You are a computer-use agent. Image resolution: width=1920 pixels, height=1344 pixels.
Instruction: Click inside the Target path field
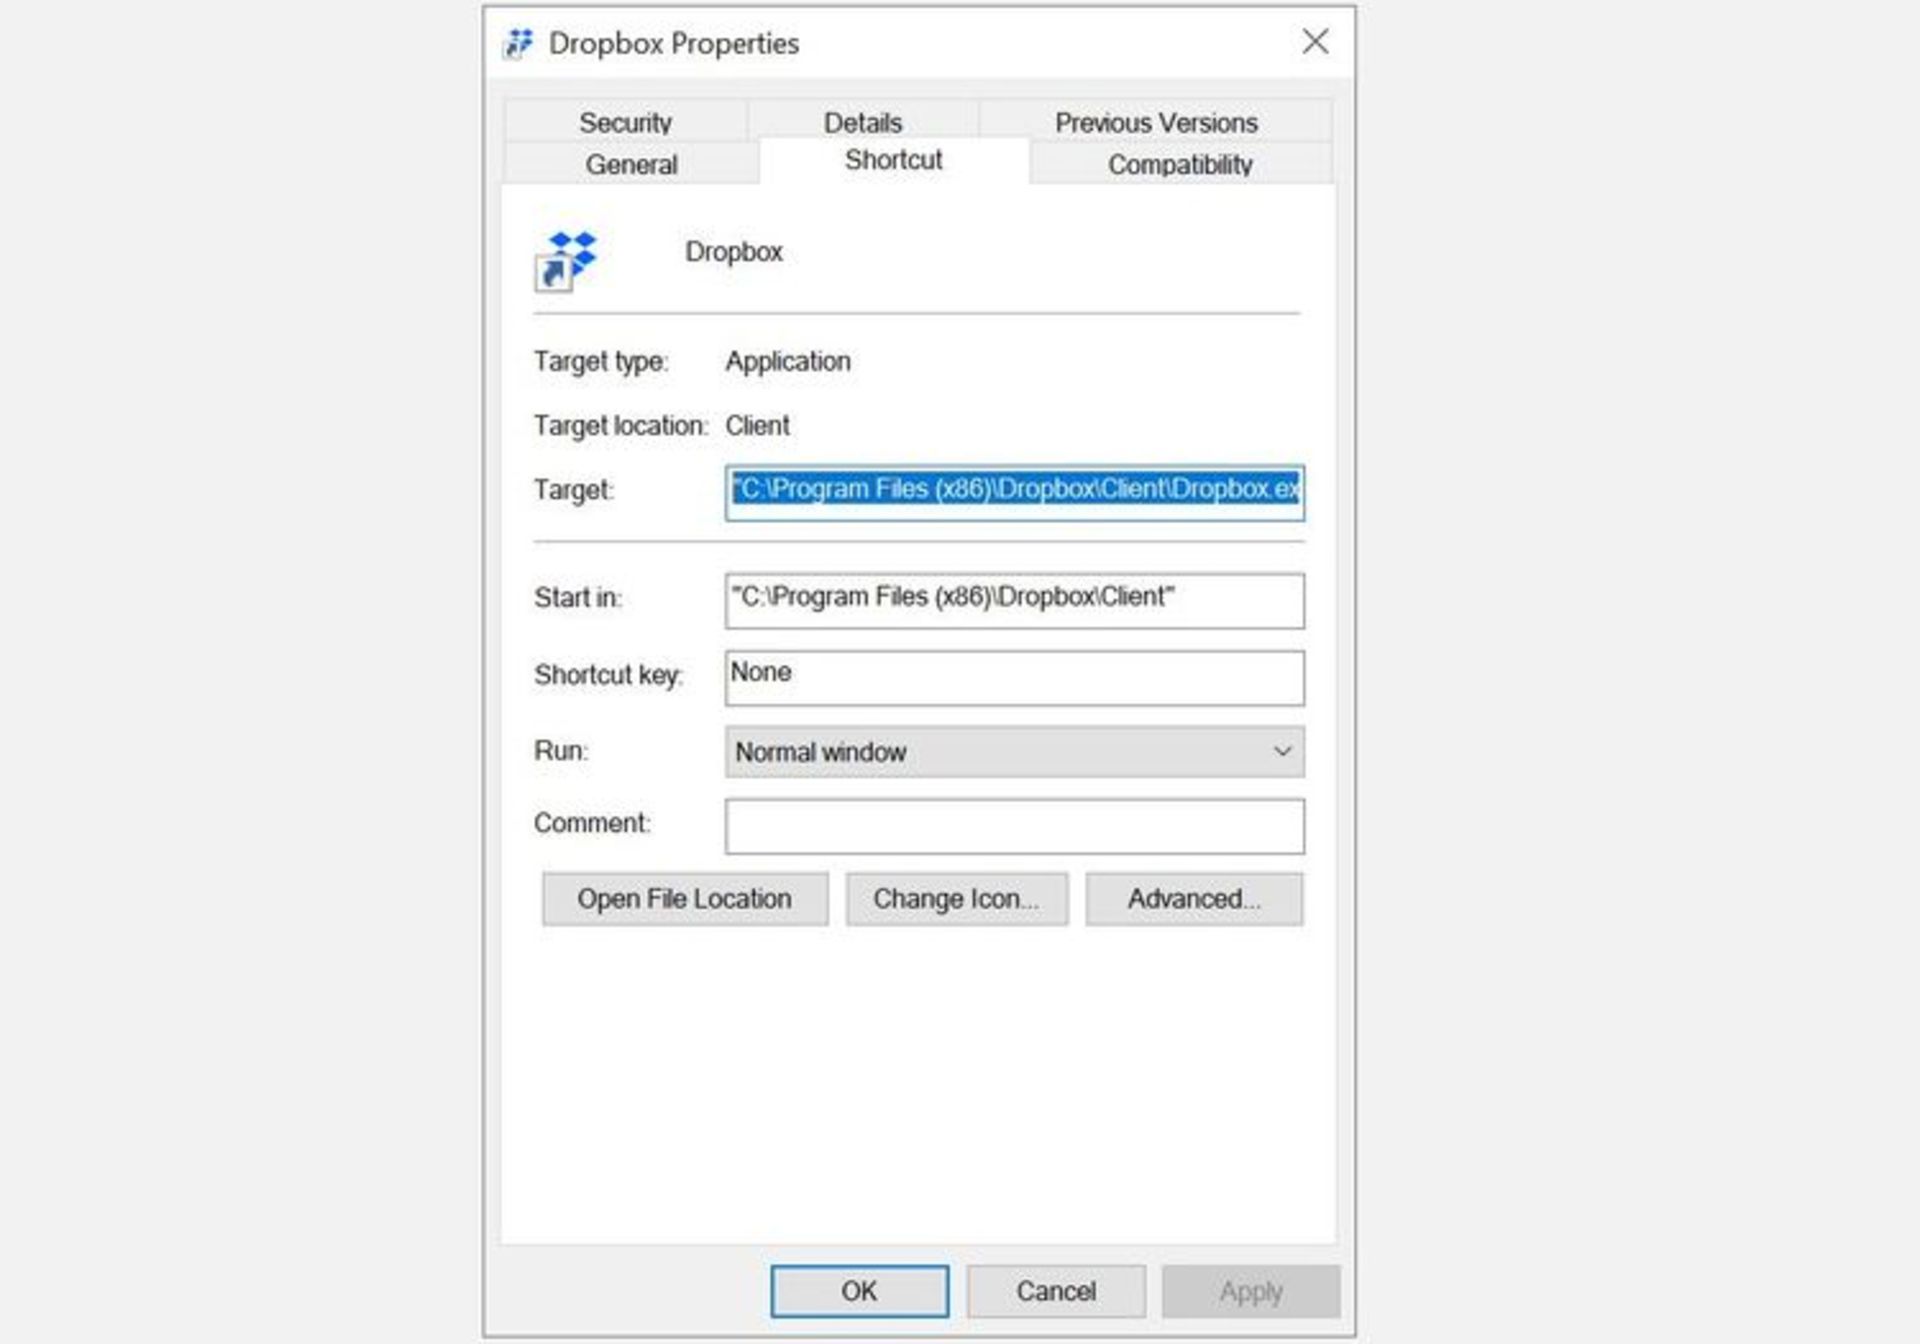point(1014,492)
